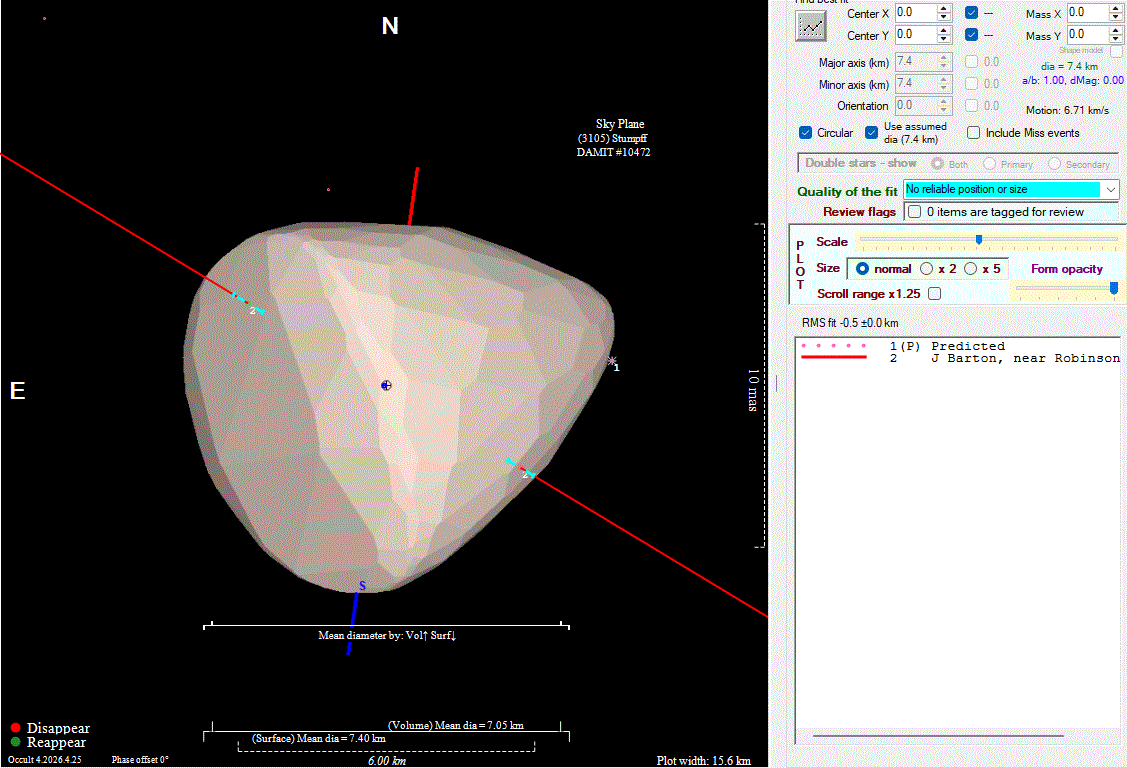Click the 6.00 km scale bar label

click(x=387, y=761)
